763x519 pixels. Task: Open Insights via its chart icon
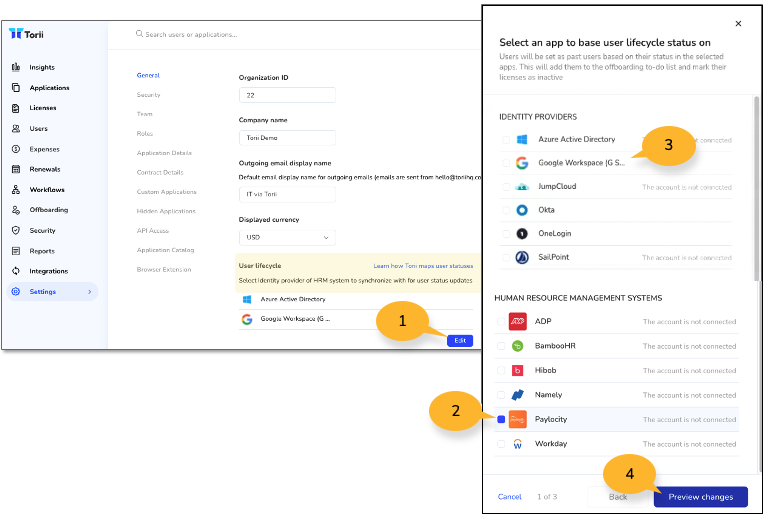pyautogui.click(x=16, y=67)
